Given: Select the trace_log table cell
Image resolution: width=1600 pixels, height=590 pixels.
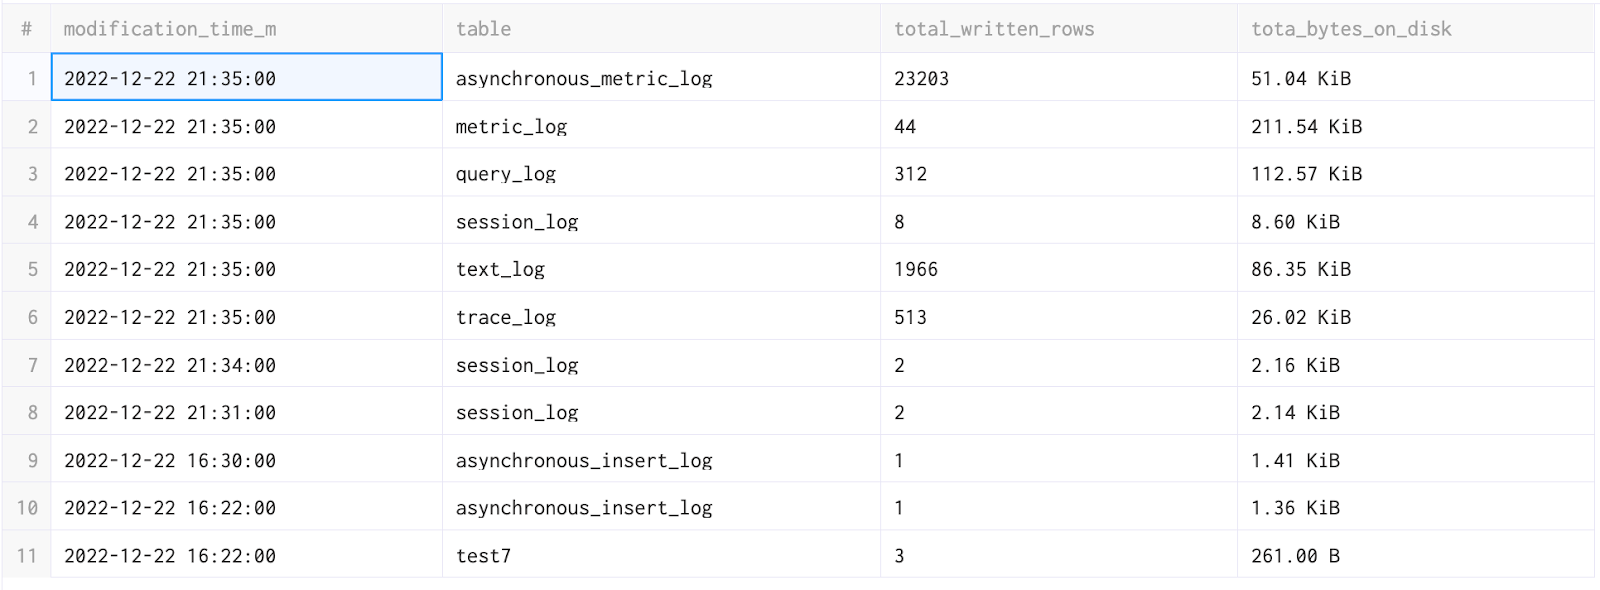Looking at the screenshot, I should pos(506,317).
